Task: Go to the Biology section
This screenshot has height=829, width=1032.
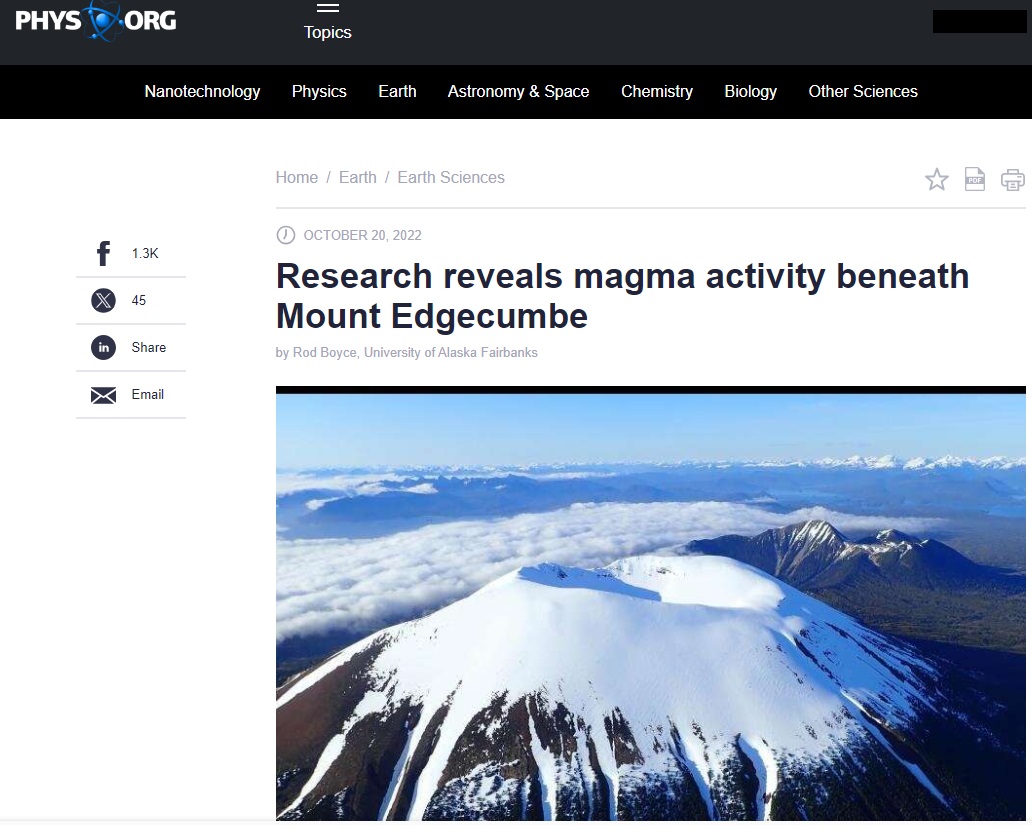Action: click(x=750, y=91)
